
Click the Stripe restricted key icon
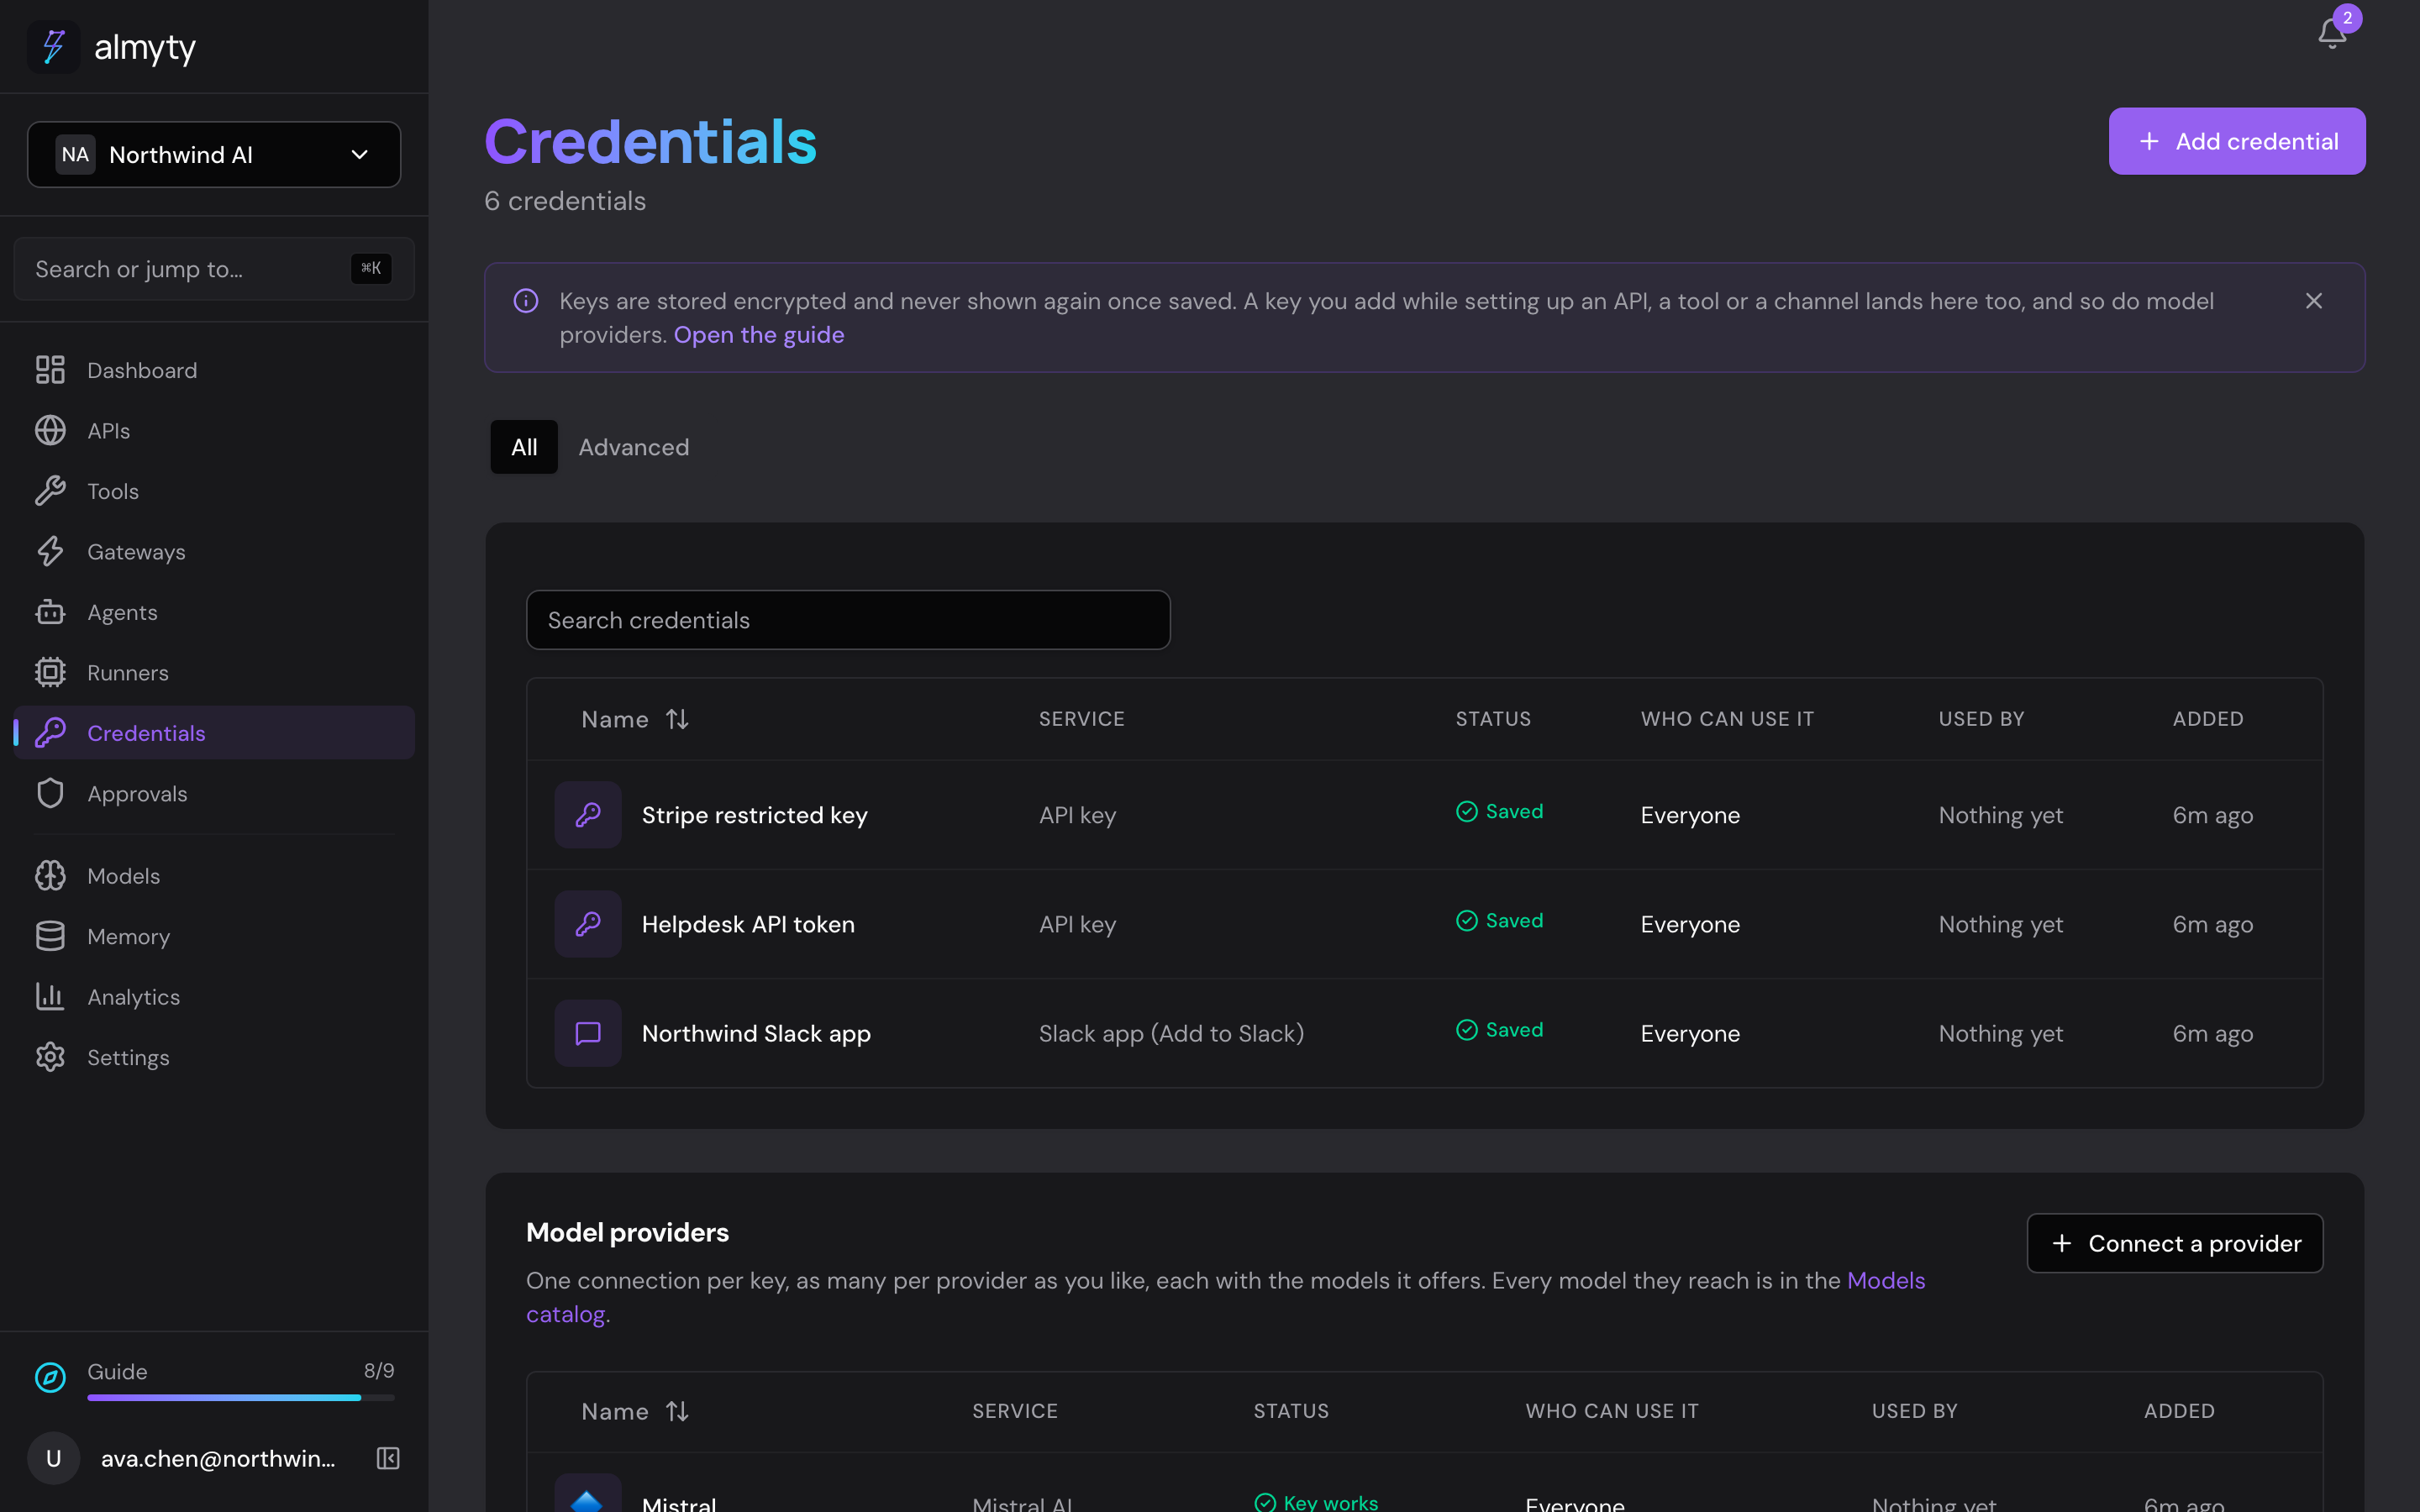tap(588, 815)
